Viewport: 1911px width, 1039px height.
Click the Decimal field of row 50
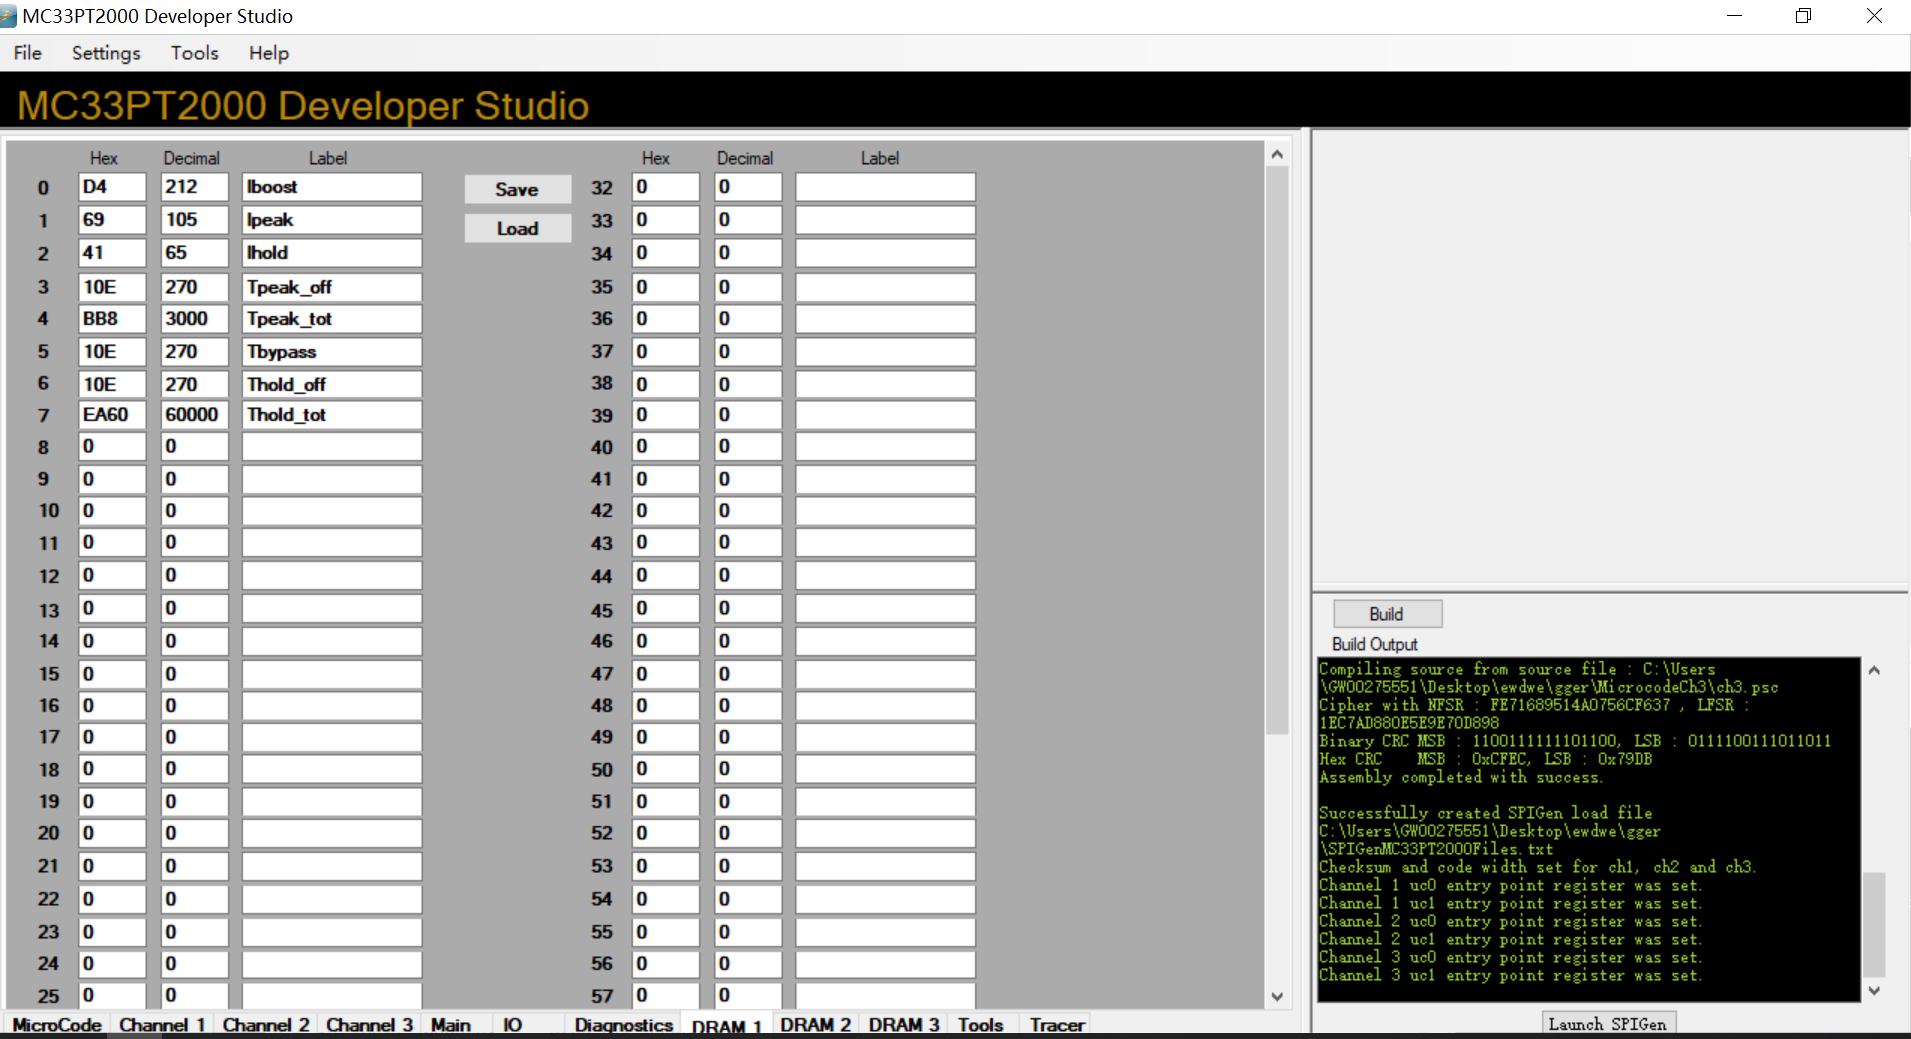pos(748,769)
